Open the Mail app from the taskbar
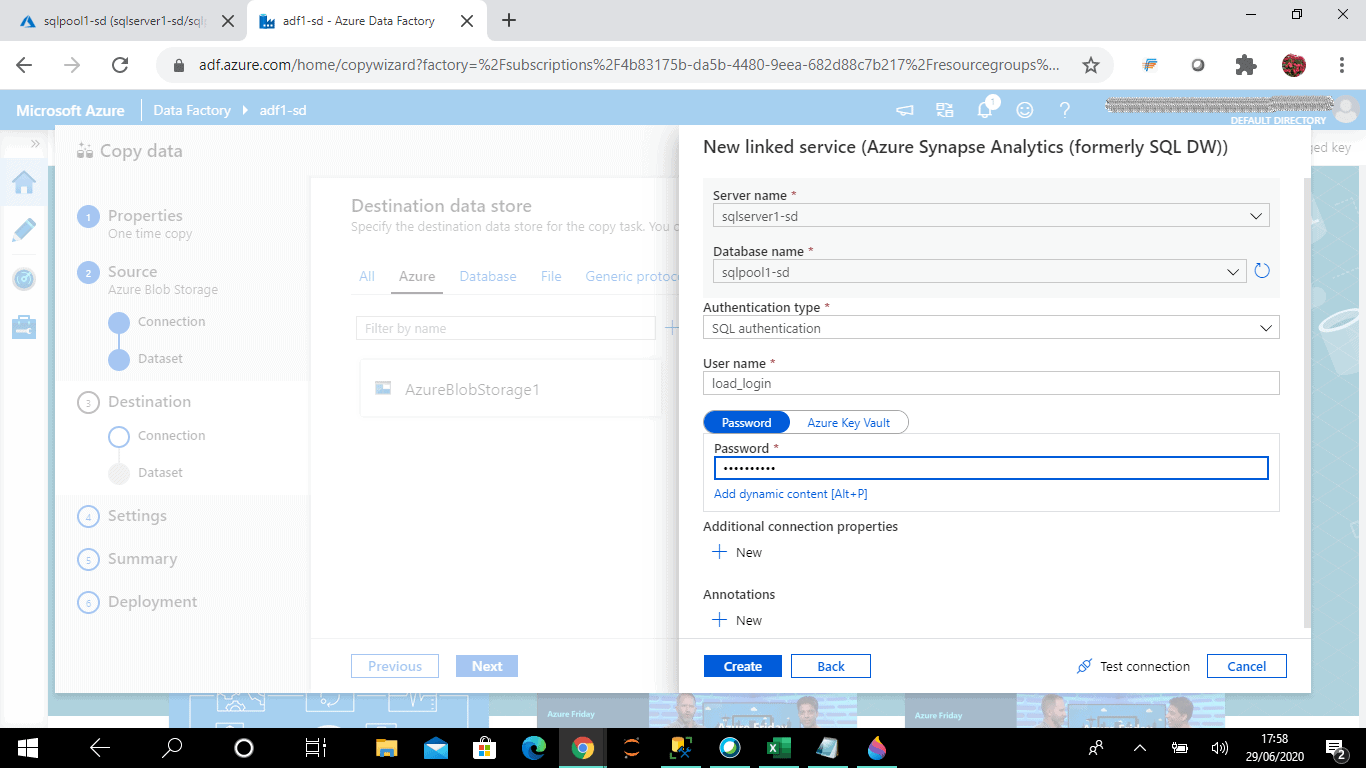The image size is (1366, 768). click(x=435, y=747)
